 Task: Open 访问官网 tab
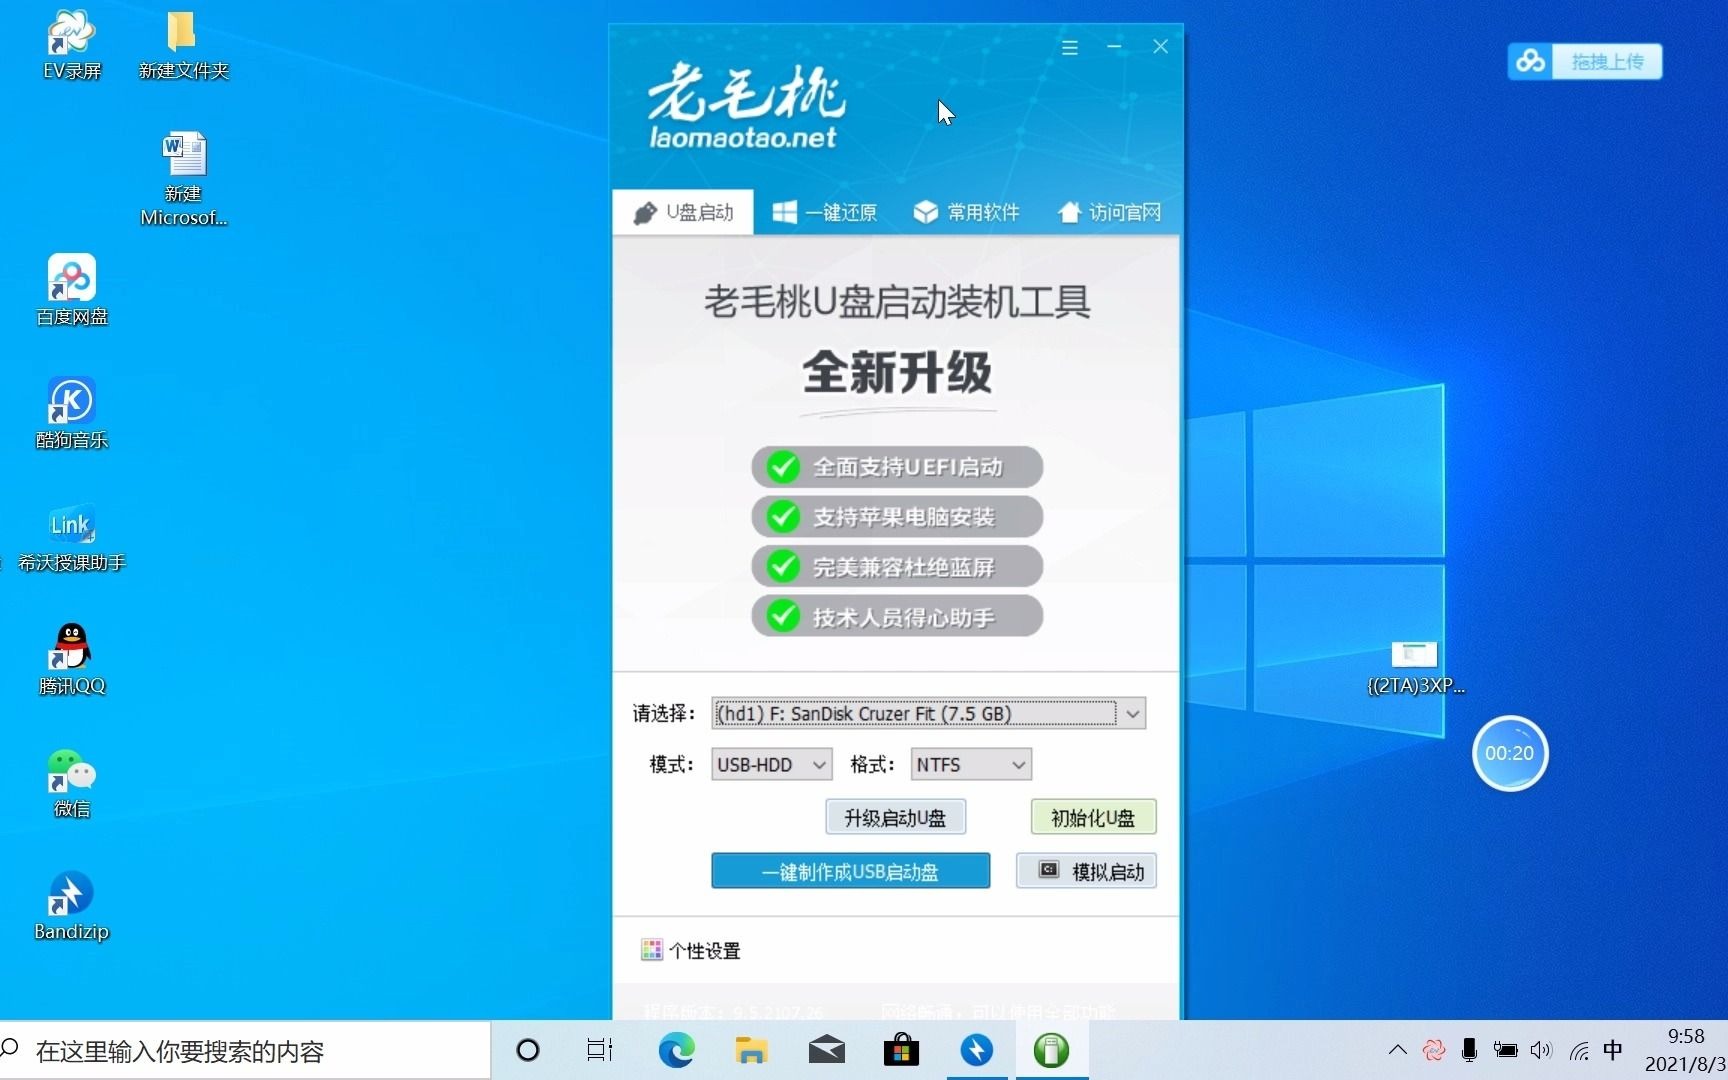(x=1109, y=212)
